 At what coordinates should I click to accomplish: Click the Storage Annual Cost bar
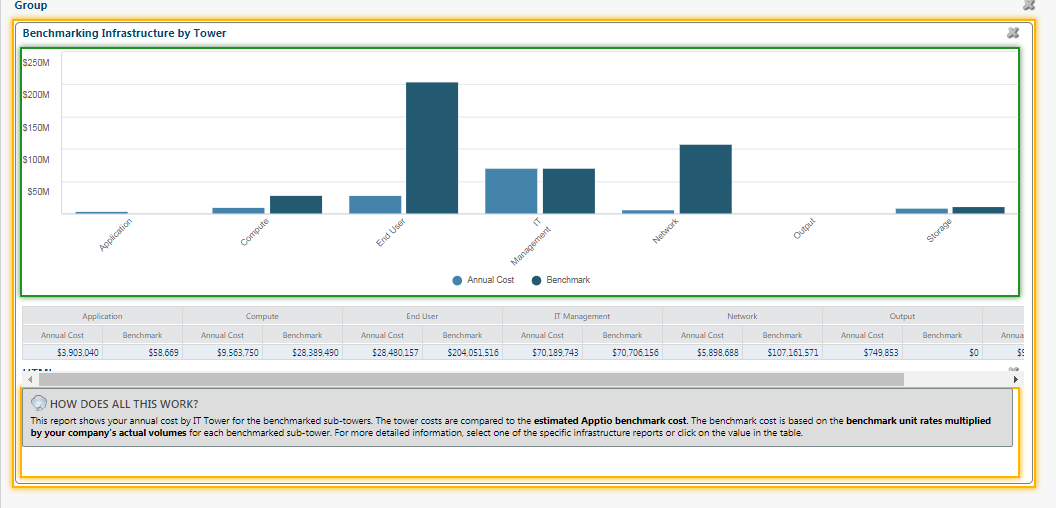(x=921, y=211)
